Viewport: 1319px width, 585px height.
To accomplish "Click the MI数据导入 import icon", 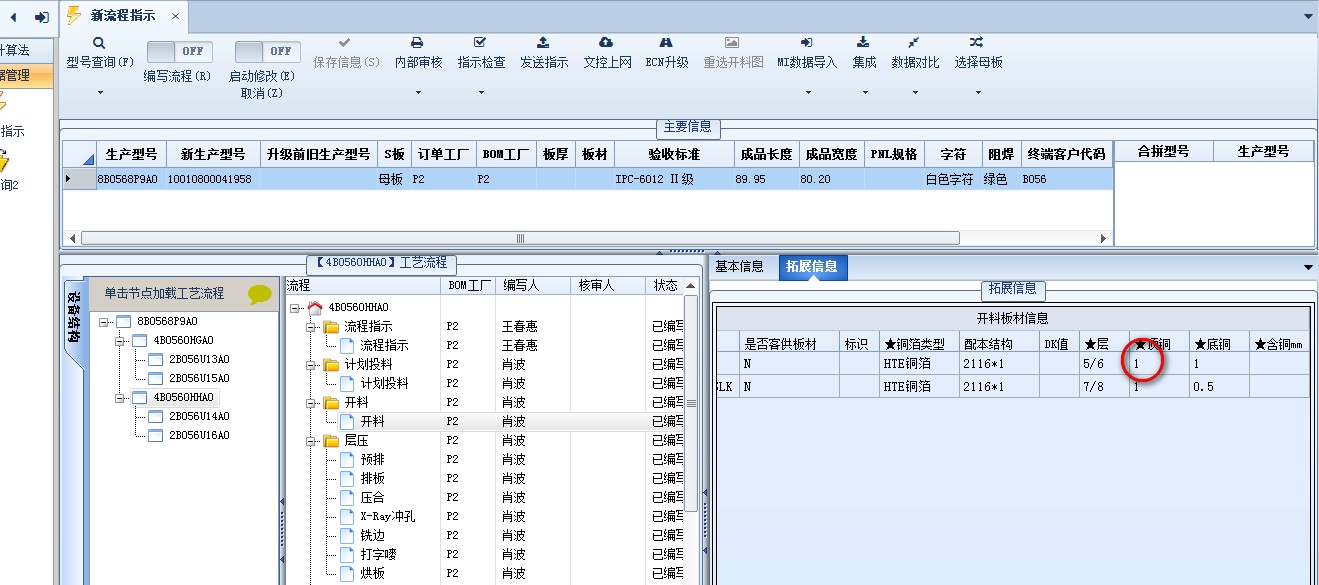I will tap(807, 43).
